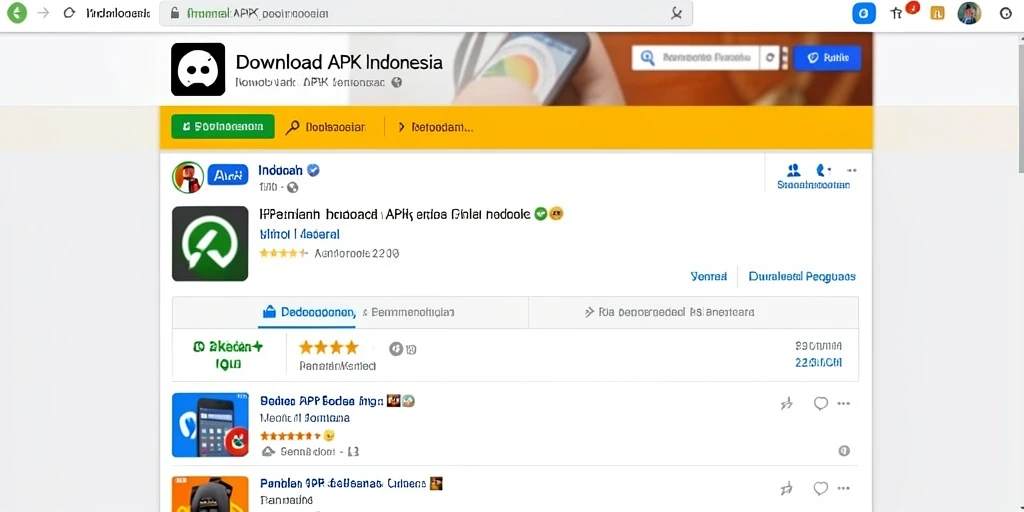
Task: Open the browser menu circle icon at far right
Action: point(1006,13)
